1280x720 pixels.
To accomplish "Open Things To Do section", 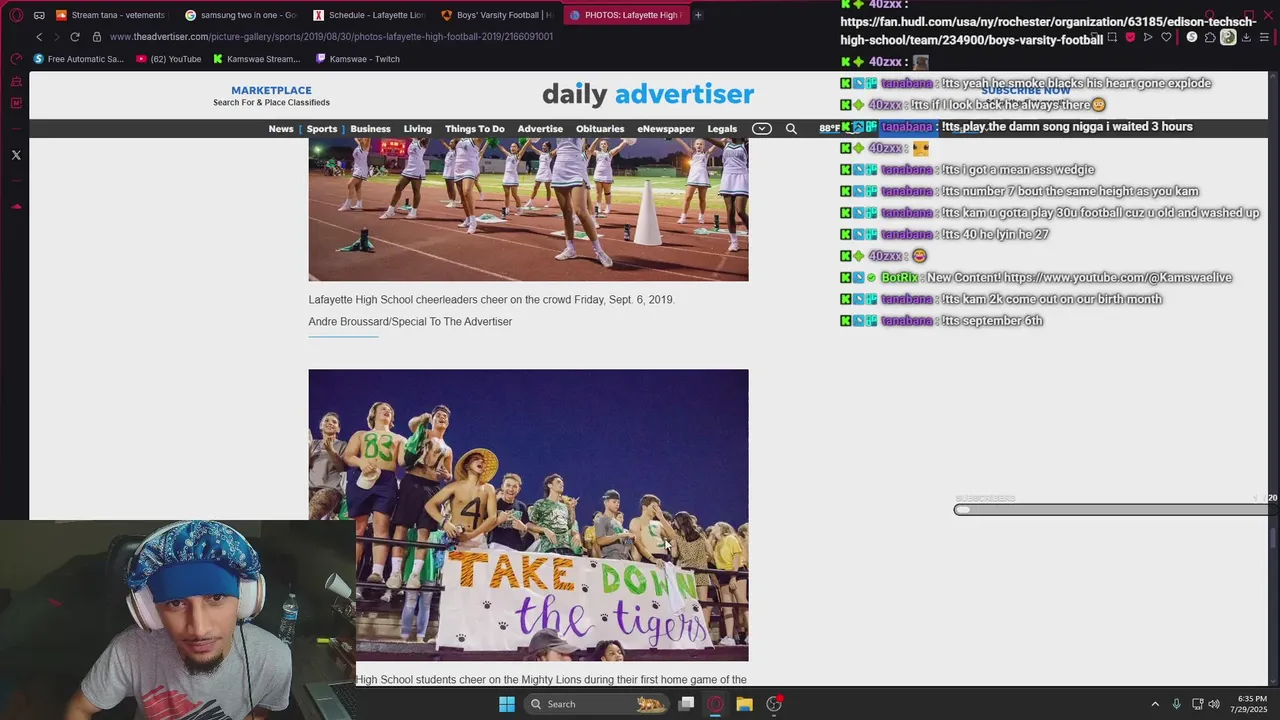I will 475,128.
